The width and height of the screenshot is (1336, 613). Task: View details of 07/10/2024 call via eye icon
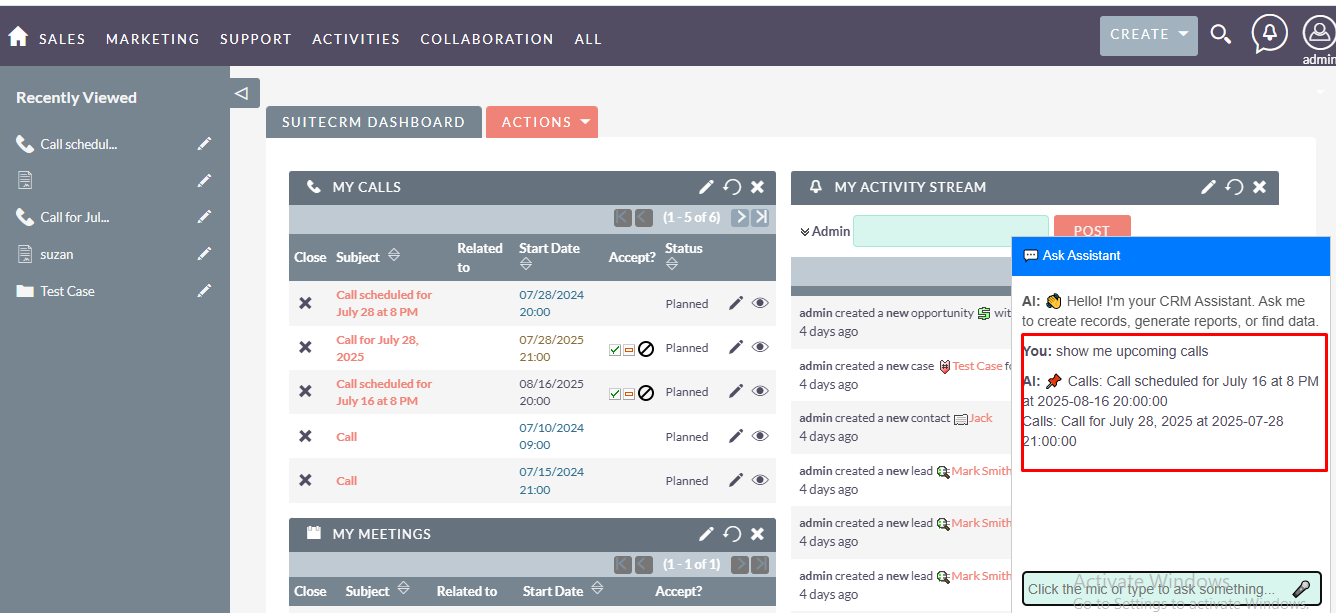760,436
